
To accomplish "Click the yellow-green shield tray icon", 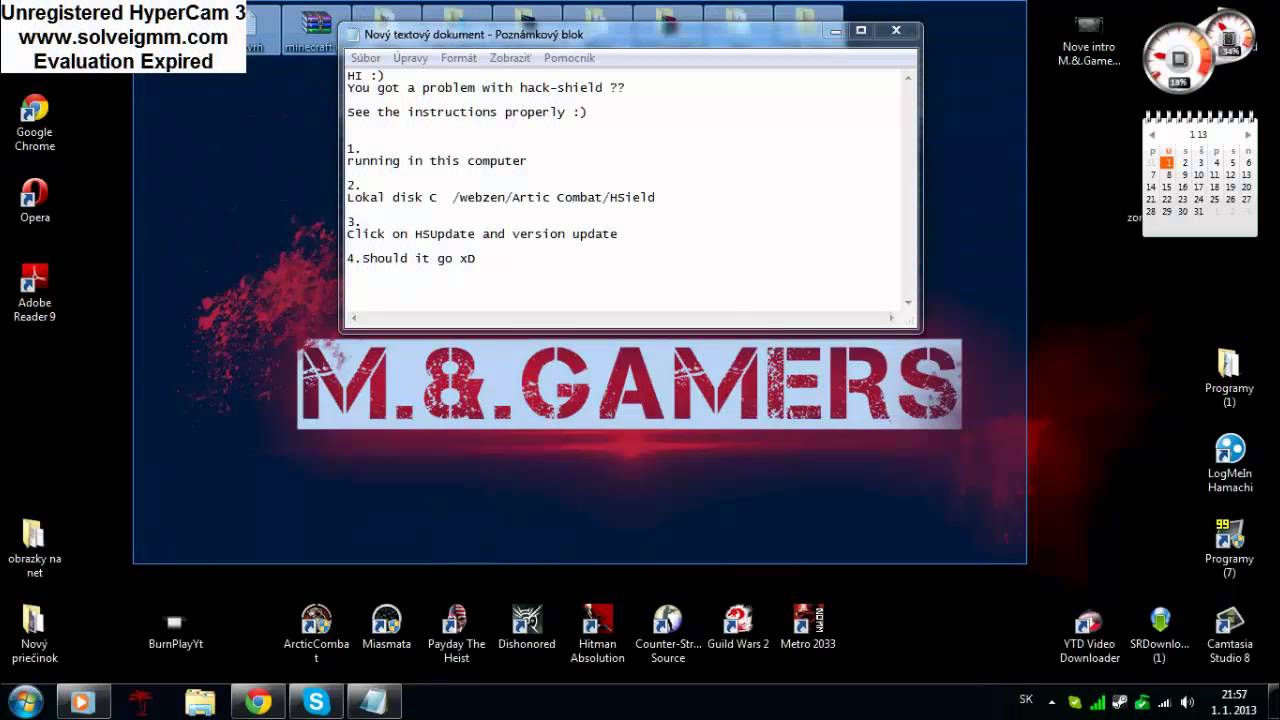I will [1075, 703].
